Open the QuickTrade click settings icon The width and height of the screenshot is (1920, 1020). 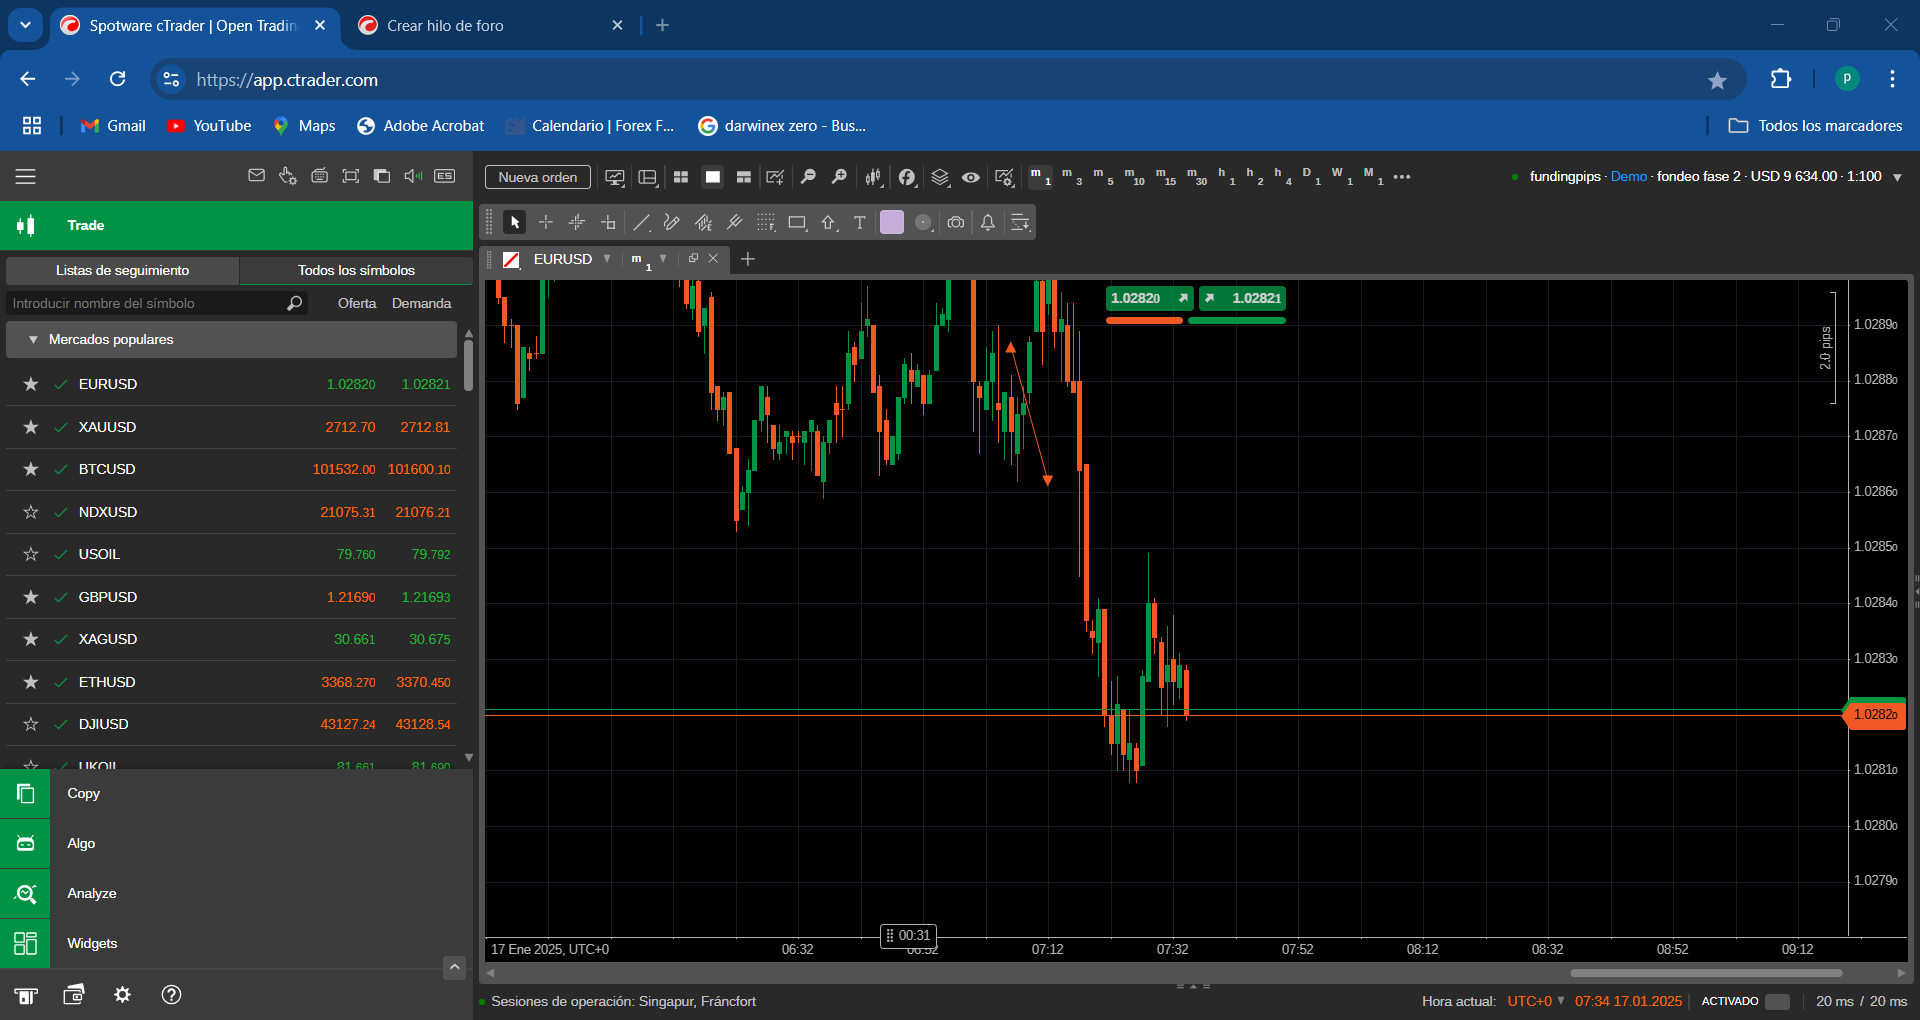[288, 176]
